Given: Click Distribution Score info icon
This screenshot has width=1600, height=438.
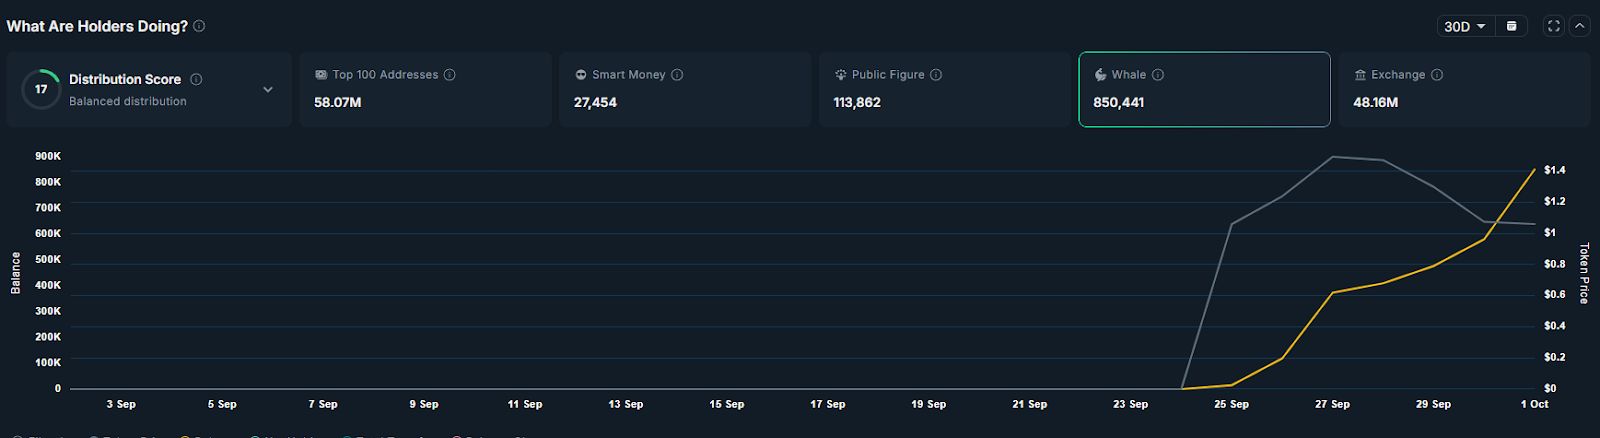Looking at the screenshot, I should pyautogui.click(x=196, y=79).
